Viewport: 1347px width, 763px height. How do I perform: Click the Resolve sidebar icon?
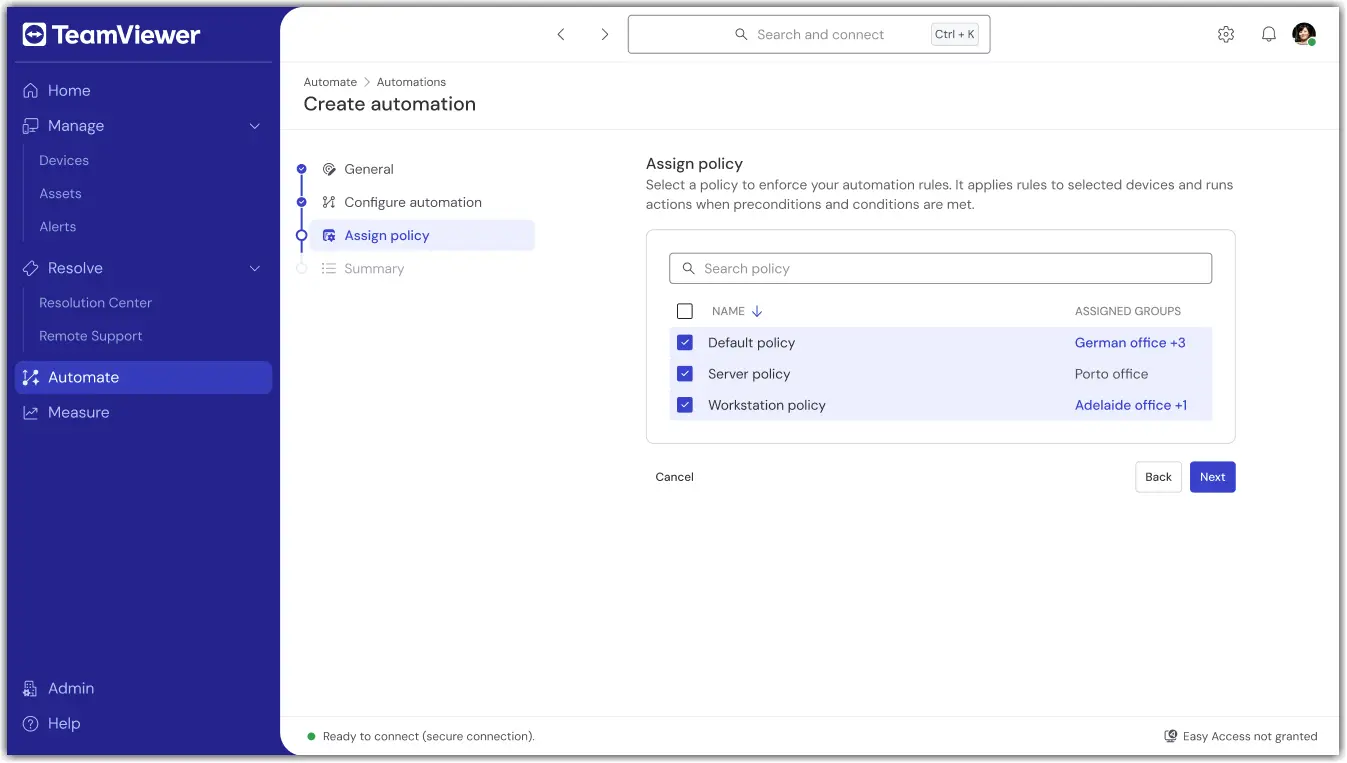pyautogui.click(x=31, y=268)
